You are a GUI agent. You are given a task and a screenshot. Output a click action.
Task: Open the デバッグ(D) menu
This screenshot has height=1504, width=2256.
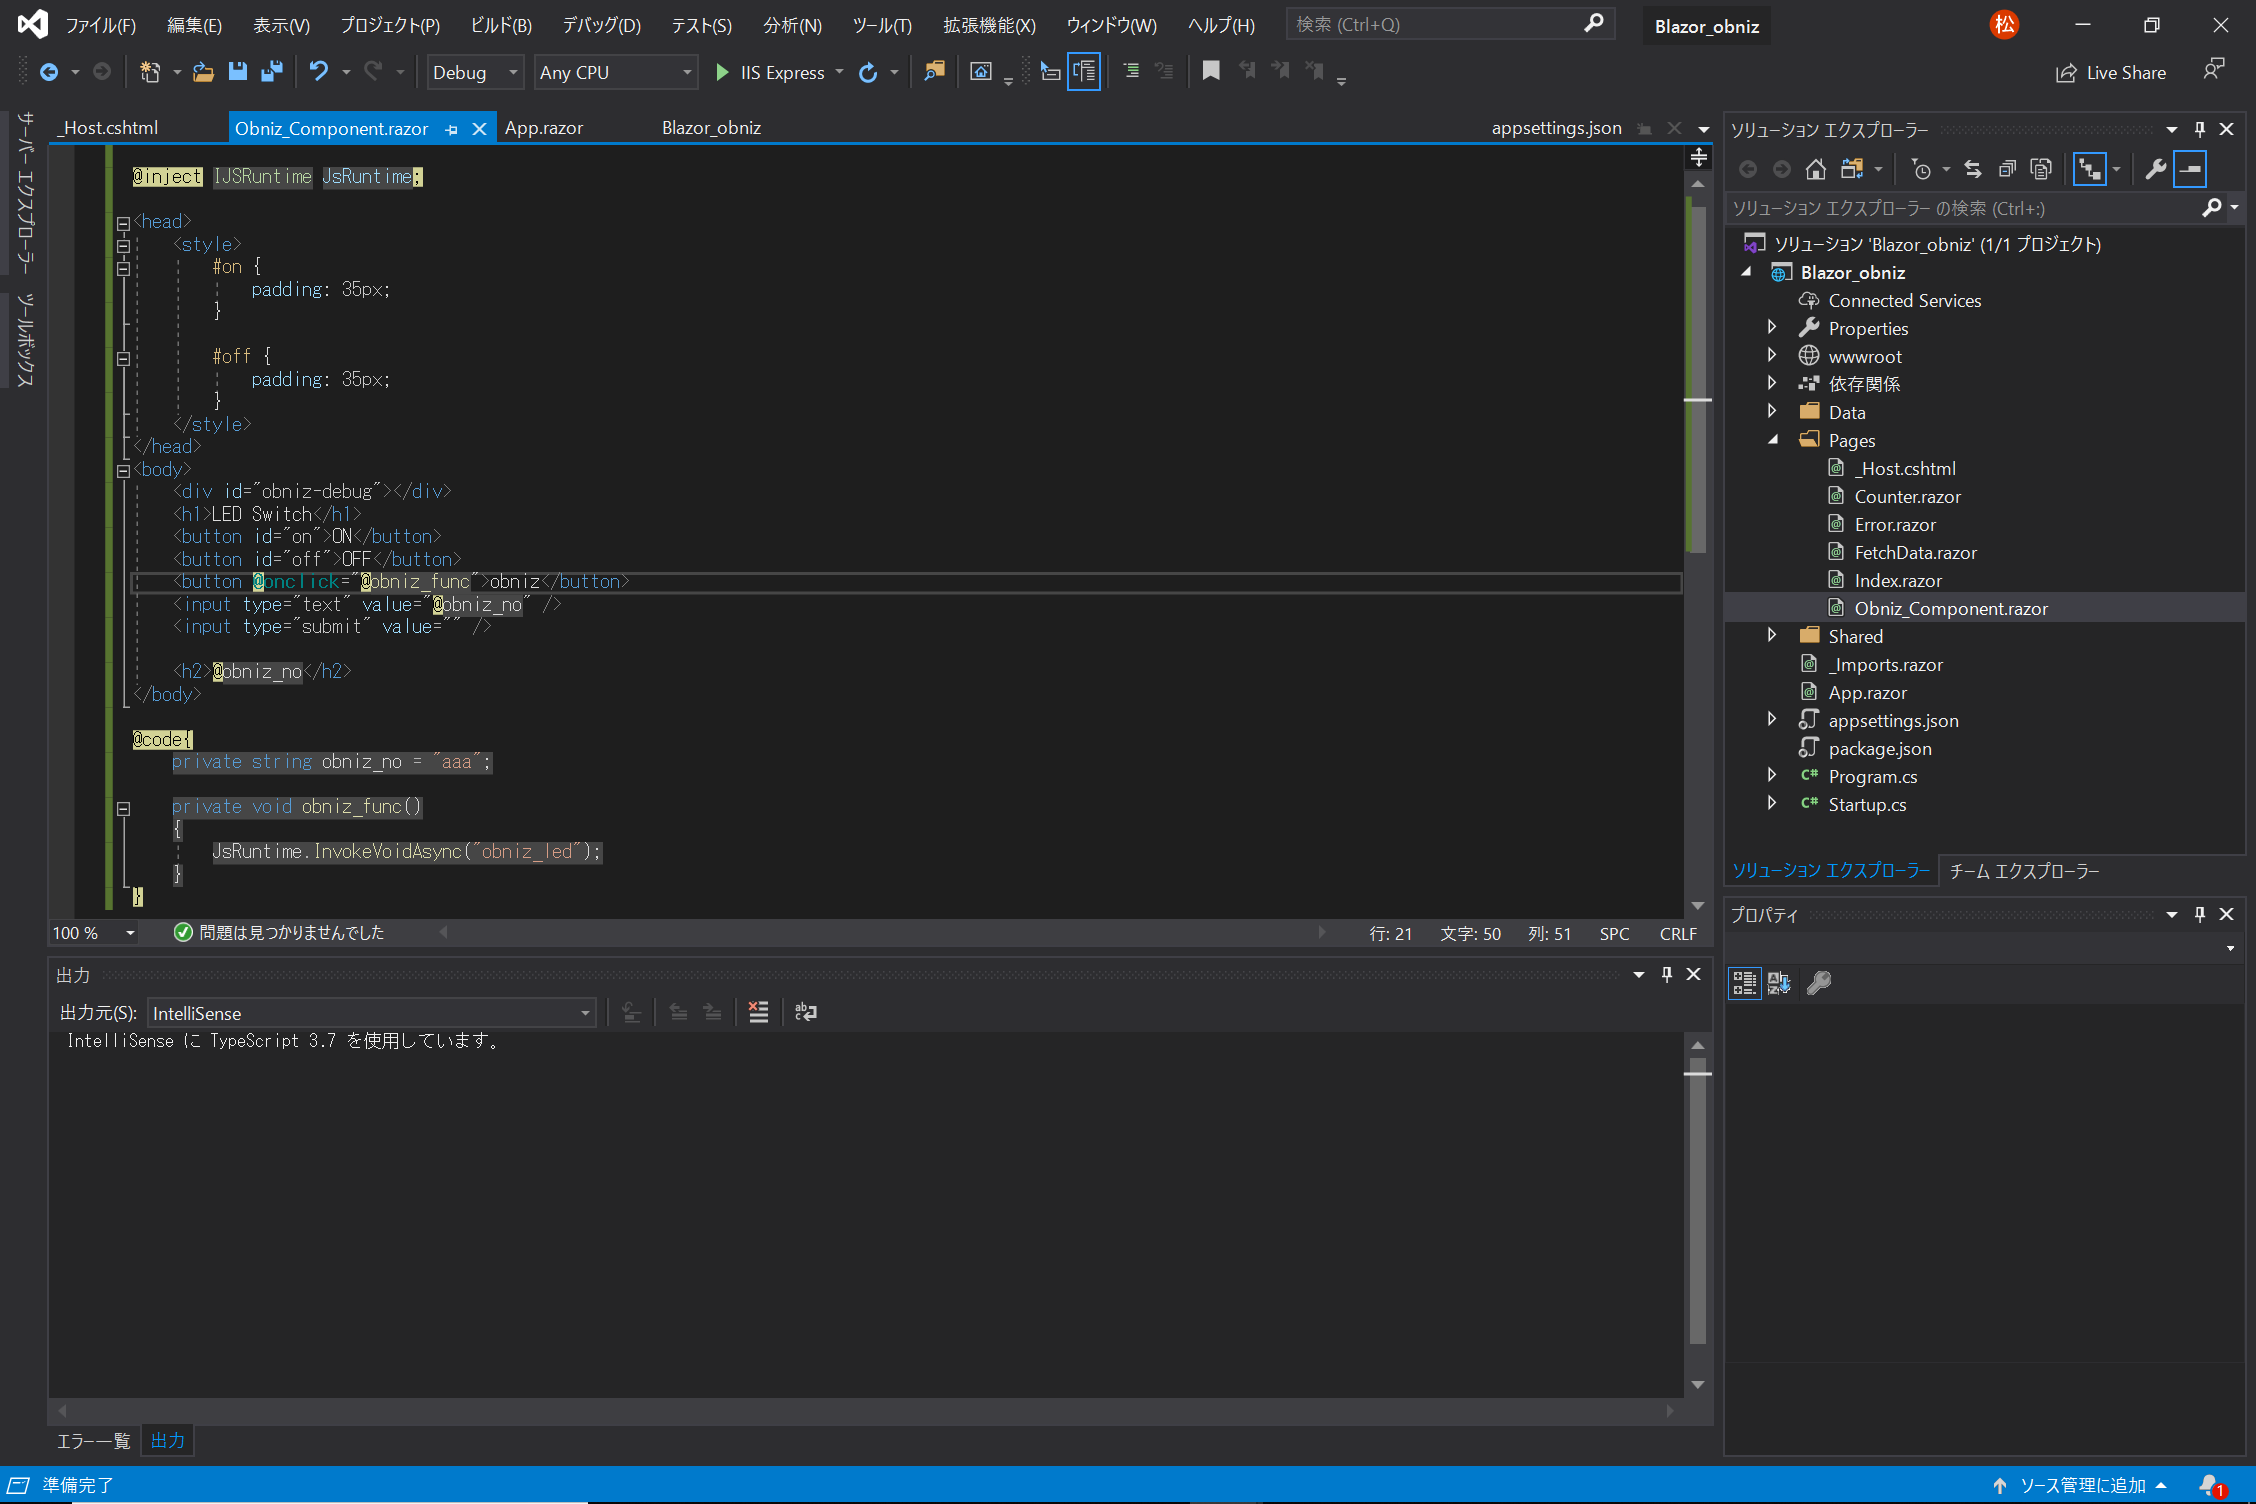601,25
